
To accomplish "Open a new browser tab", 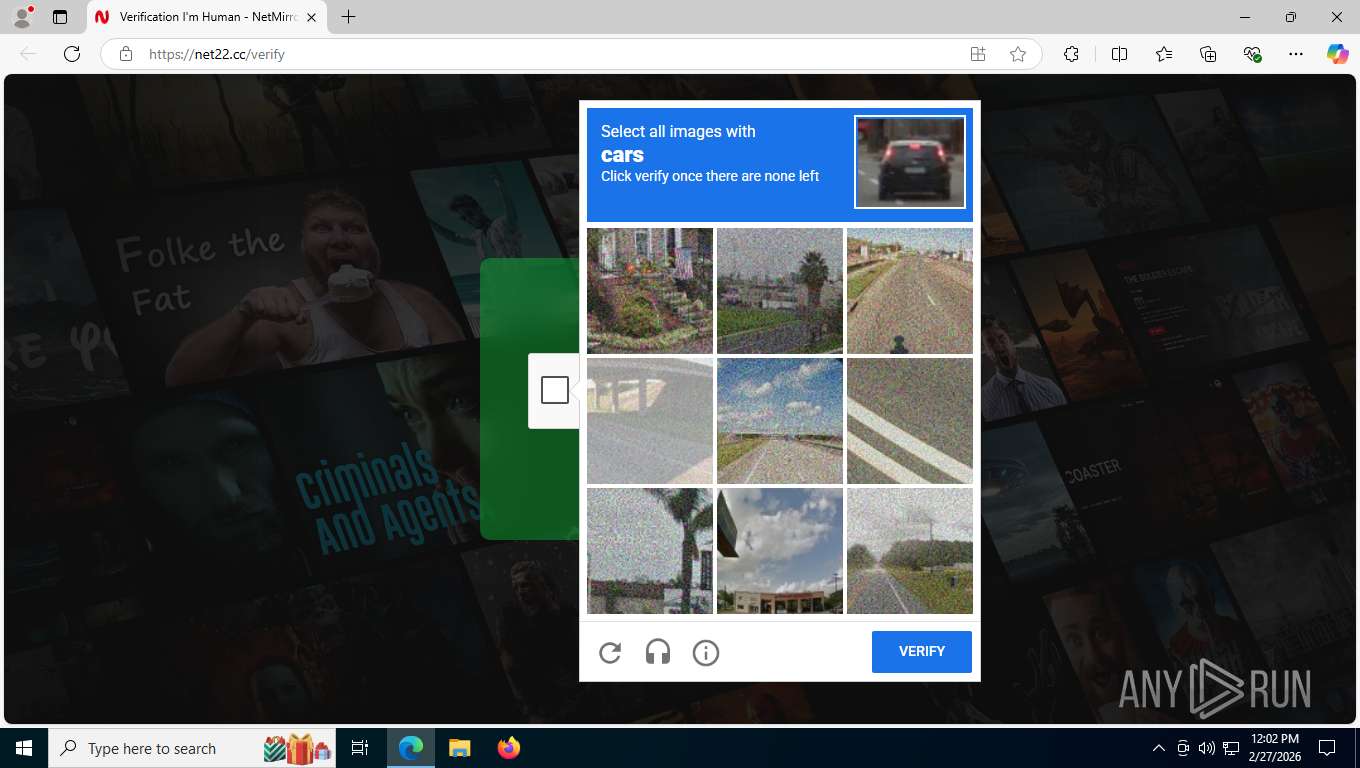I will point(348,17).
